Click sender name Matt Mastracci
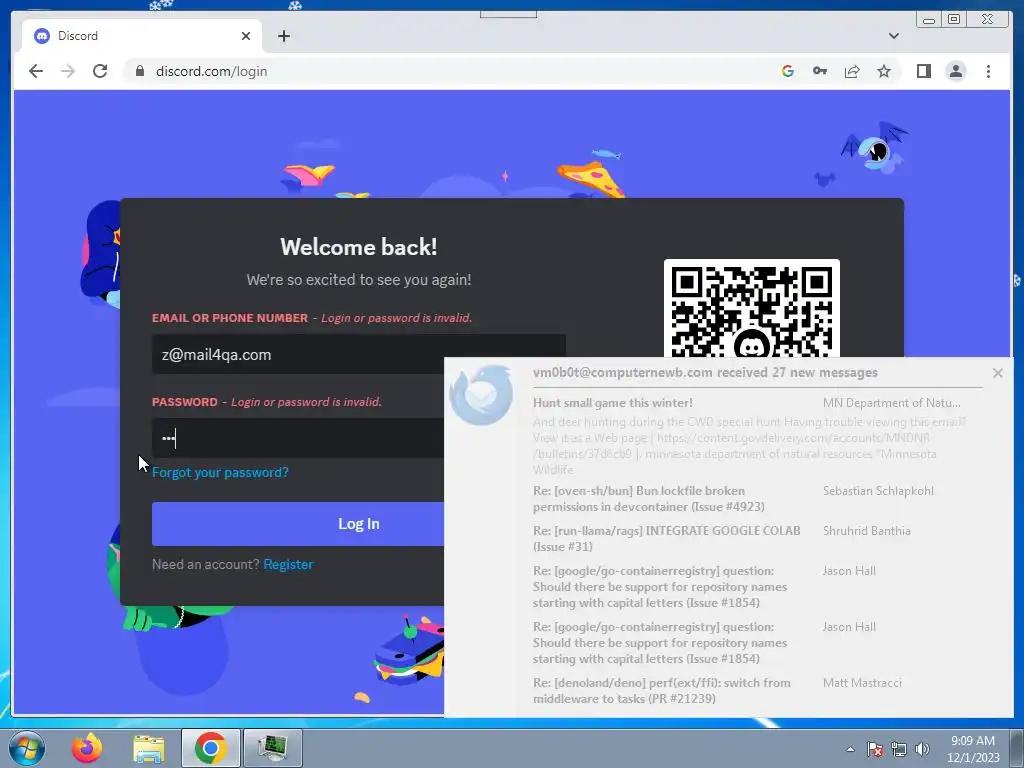The height and width of the screenshot is (768, 1024). coord(862,682)
